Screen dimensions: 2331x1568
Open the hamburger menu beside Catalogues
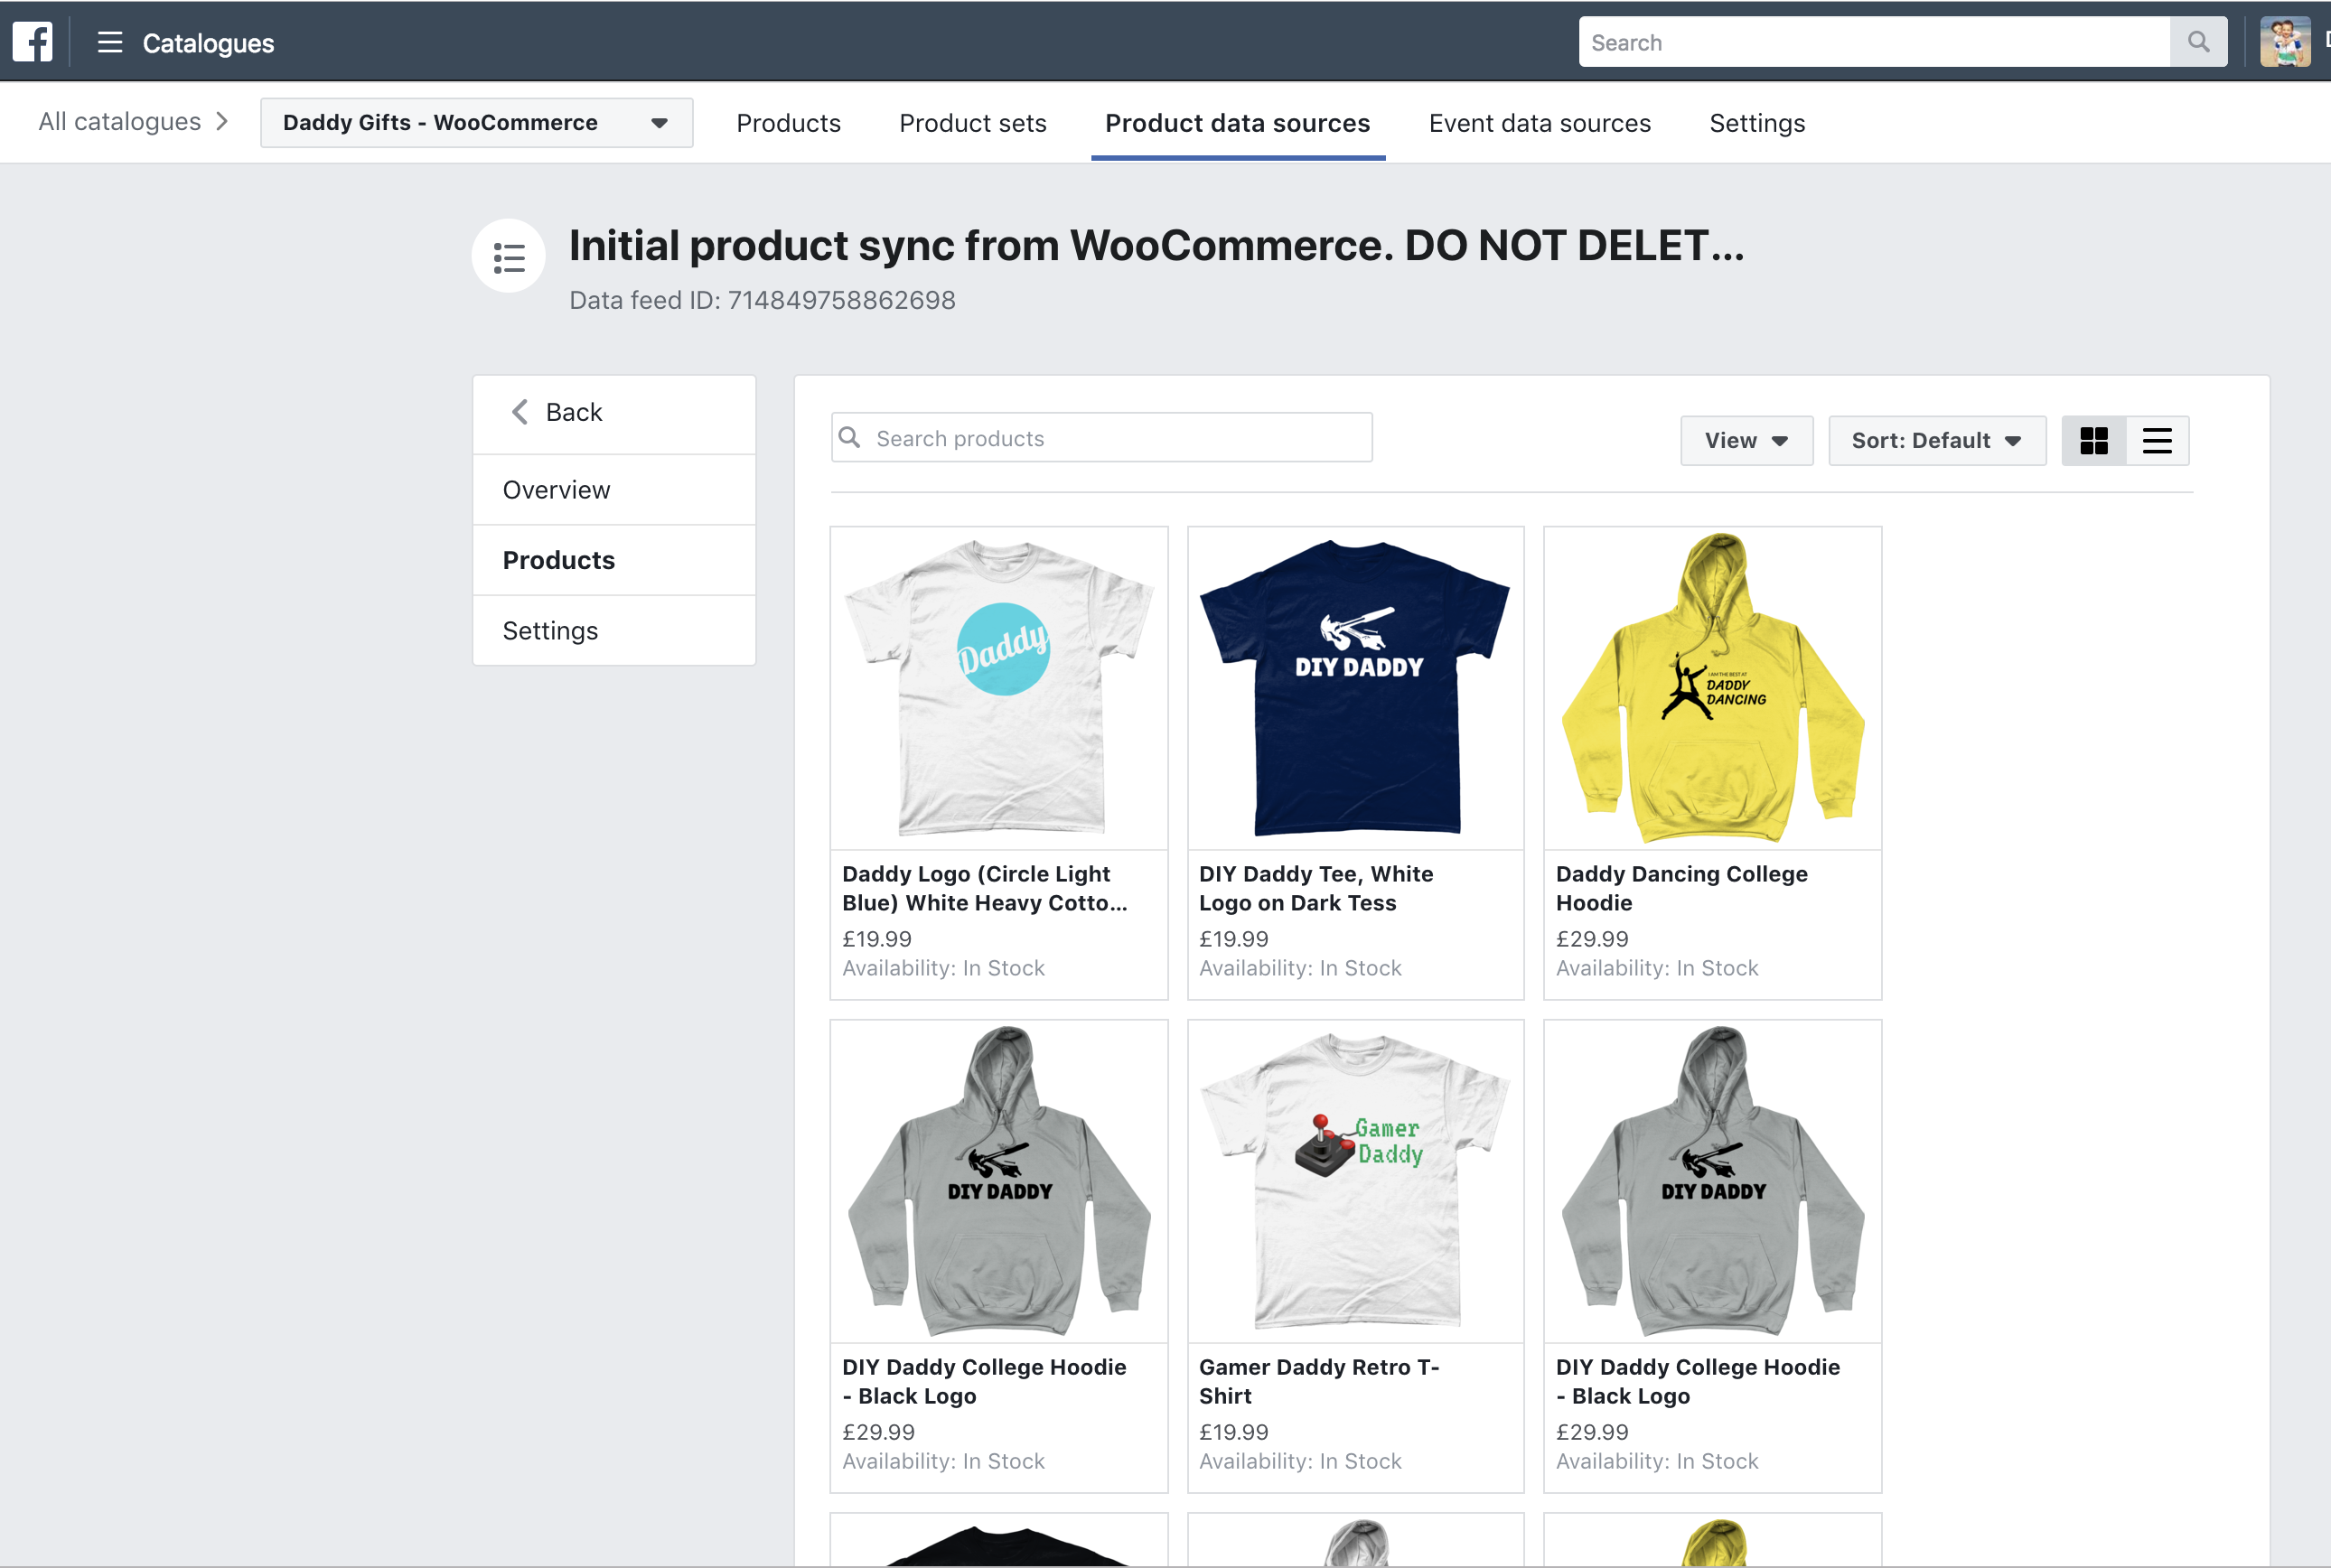point(110,42)
